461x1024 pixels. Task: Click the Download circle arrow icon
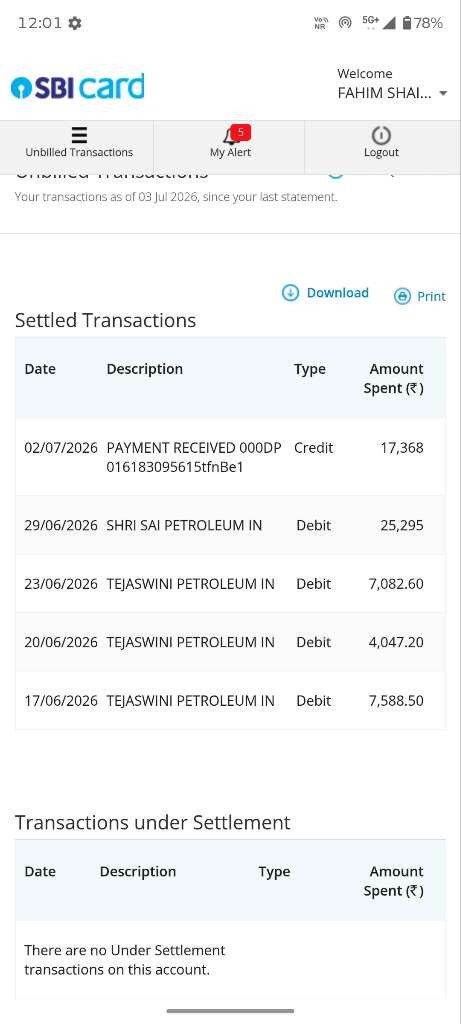click(x=290, y=293)
